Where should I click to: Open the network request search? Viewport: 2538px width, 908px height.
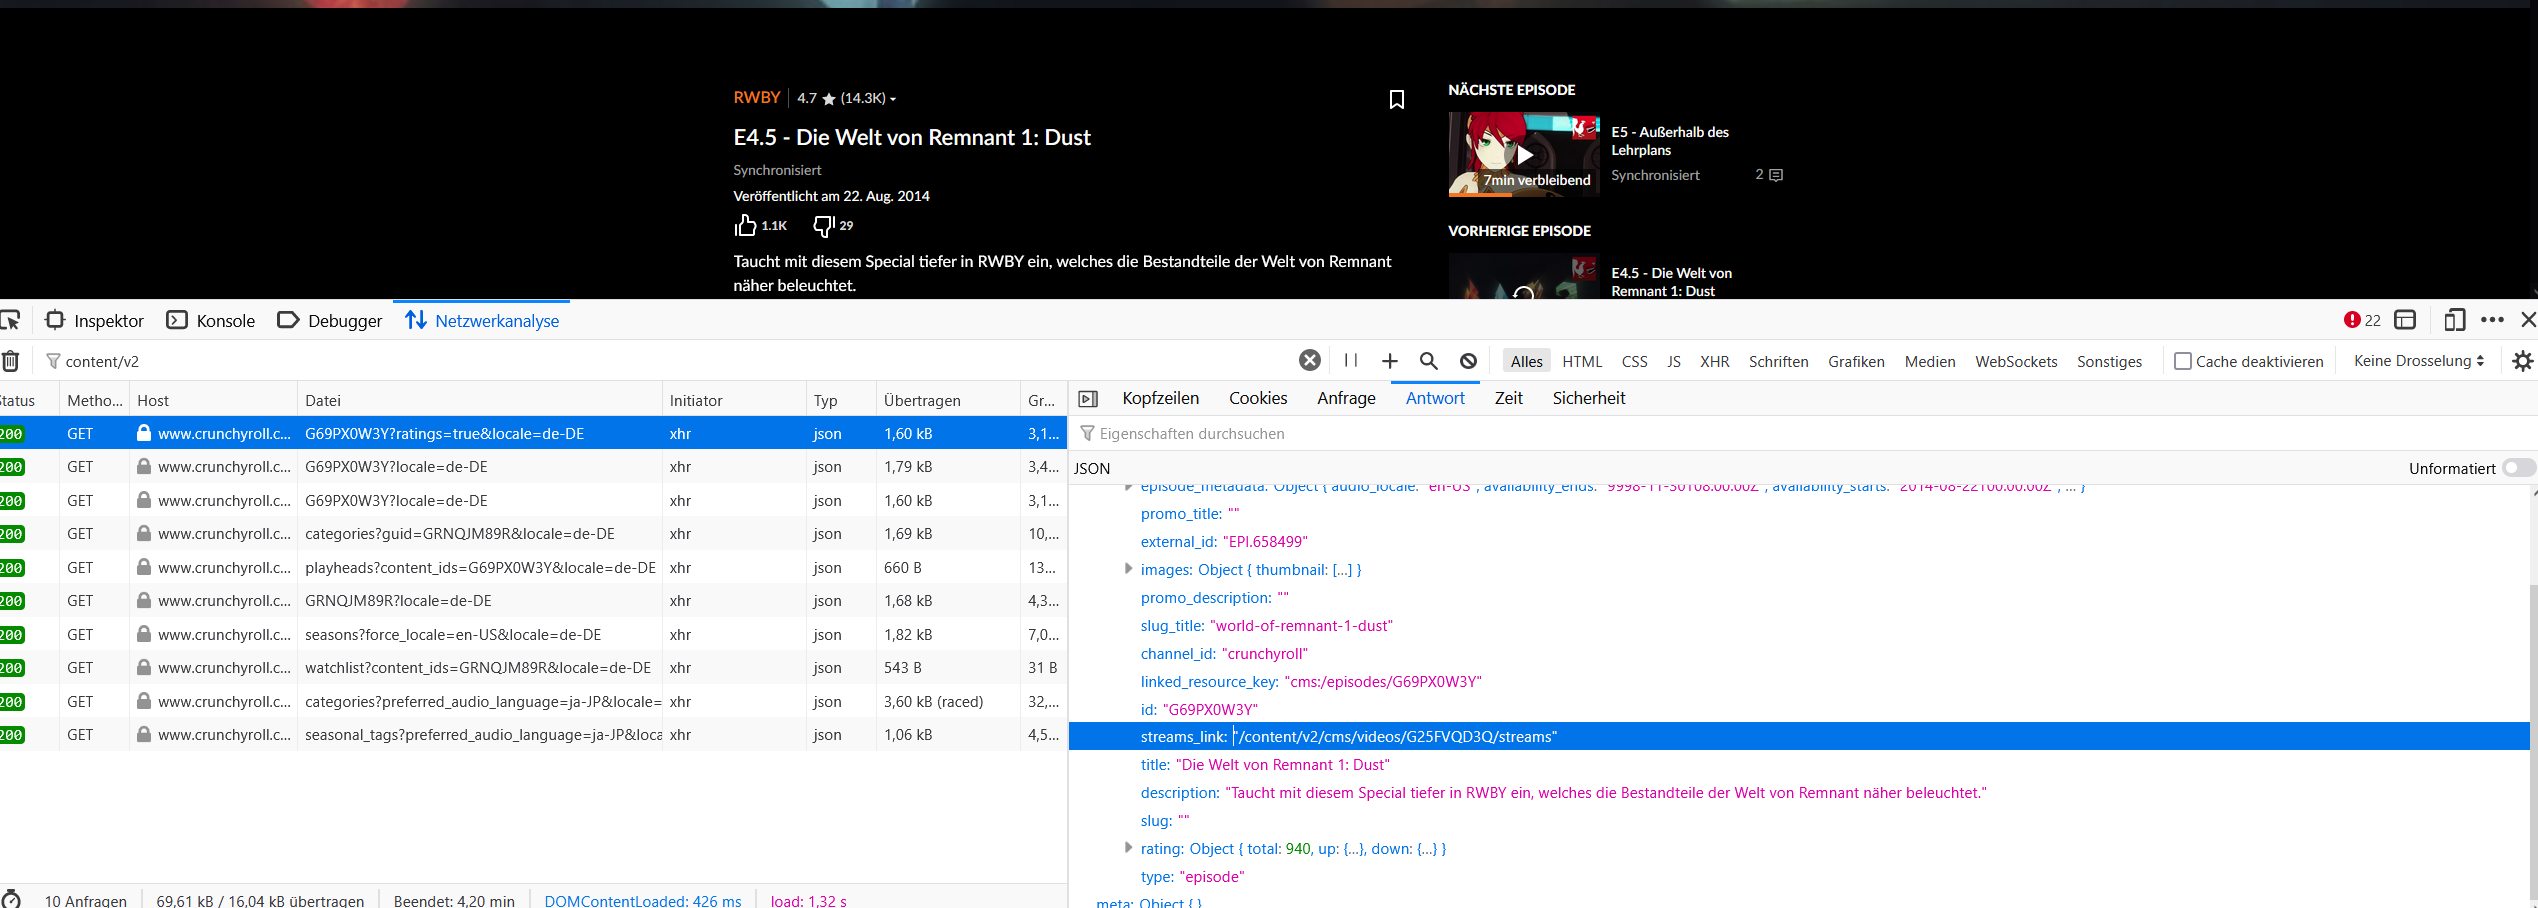[1428, 361]
